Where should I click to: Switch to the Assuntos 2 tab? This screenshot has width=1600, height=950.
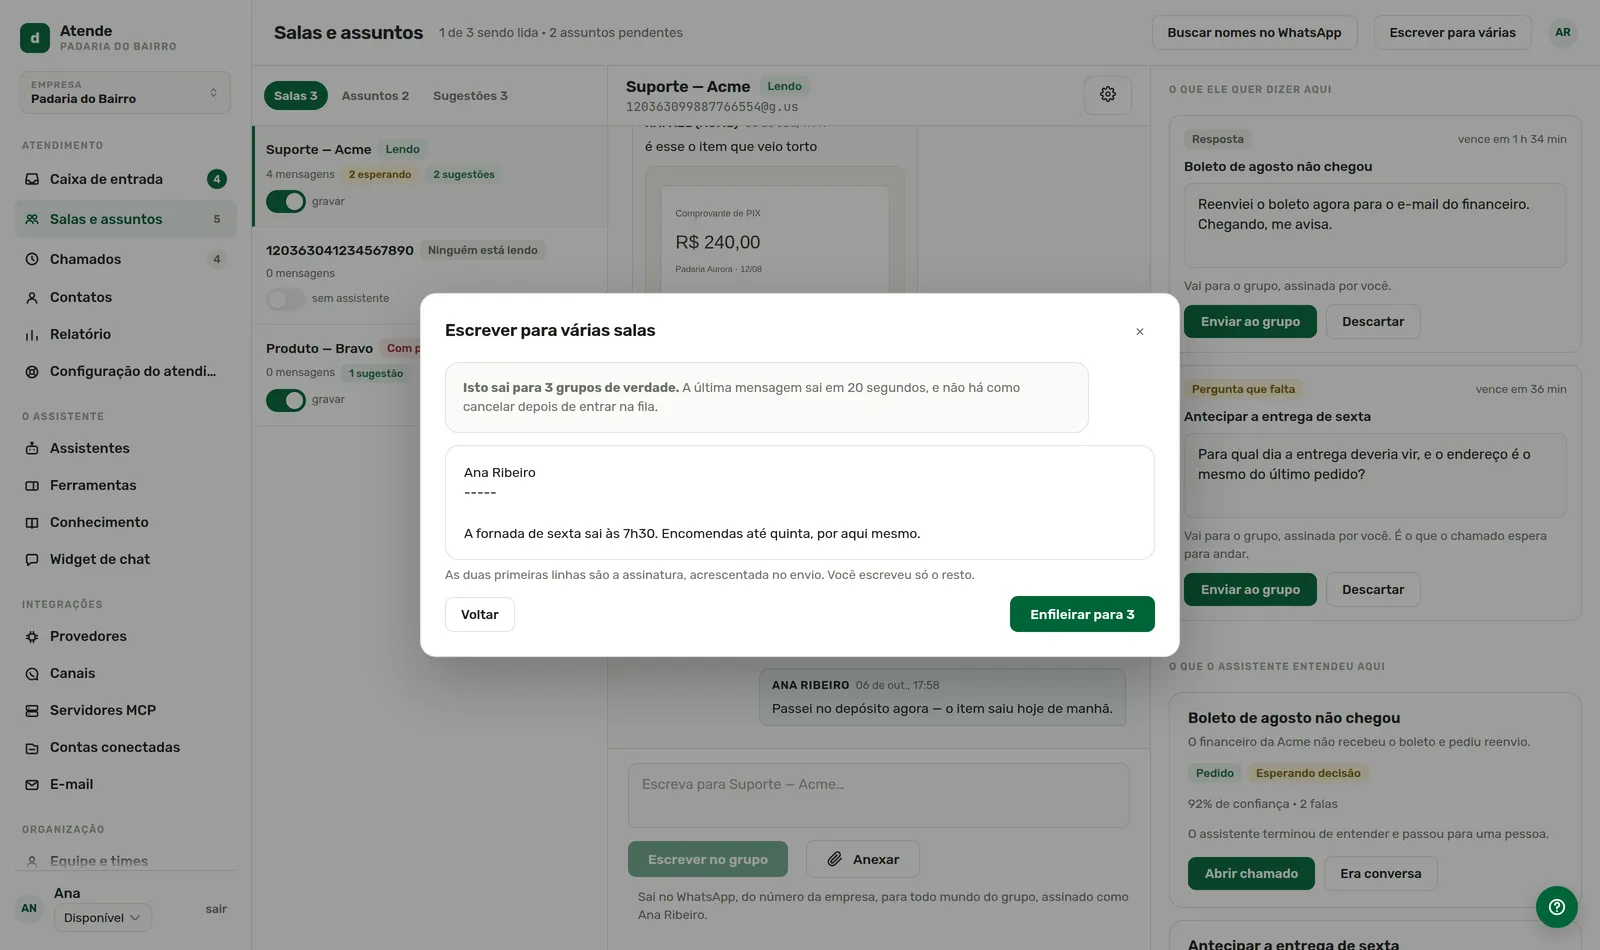(375, 95)
